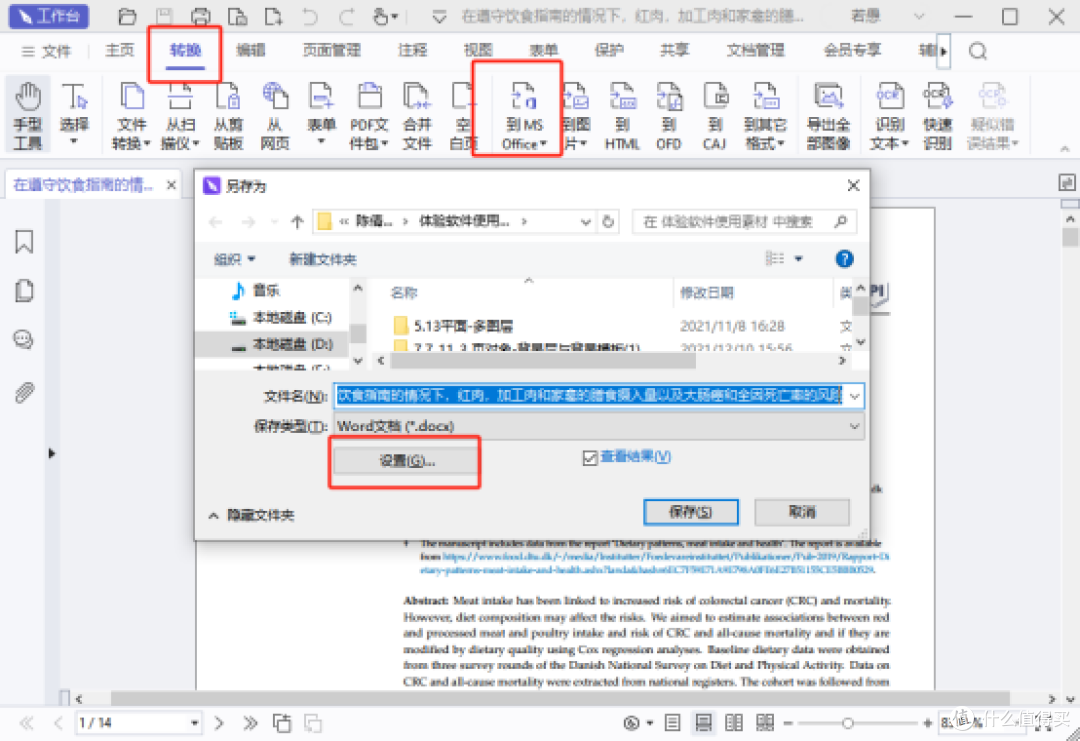Image resolution: width=1080 pixels, height=741 pixels.
Task: Click the Open folder icon in title bar
Action: 127,16
